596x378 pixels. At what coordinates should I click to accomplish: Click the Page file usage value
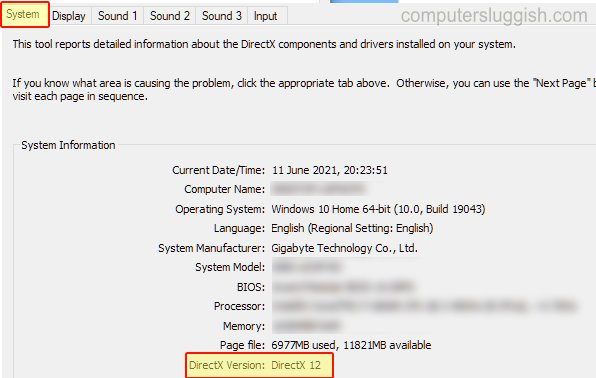(x=351, y=345)
